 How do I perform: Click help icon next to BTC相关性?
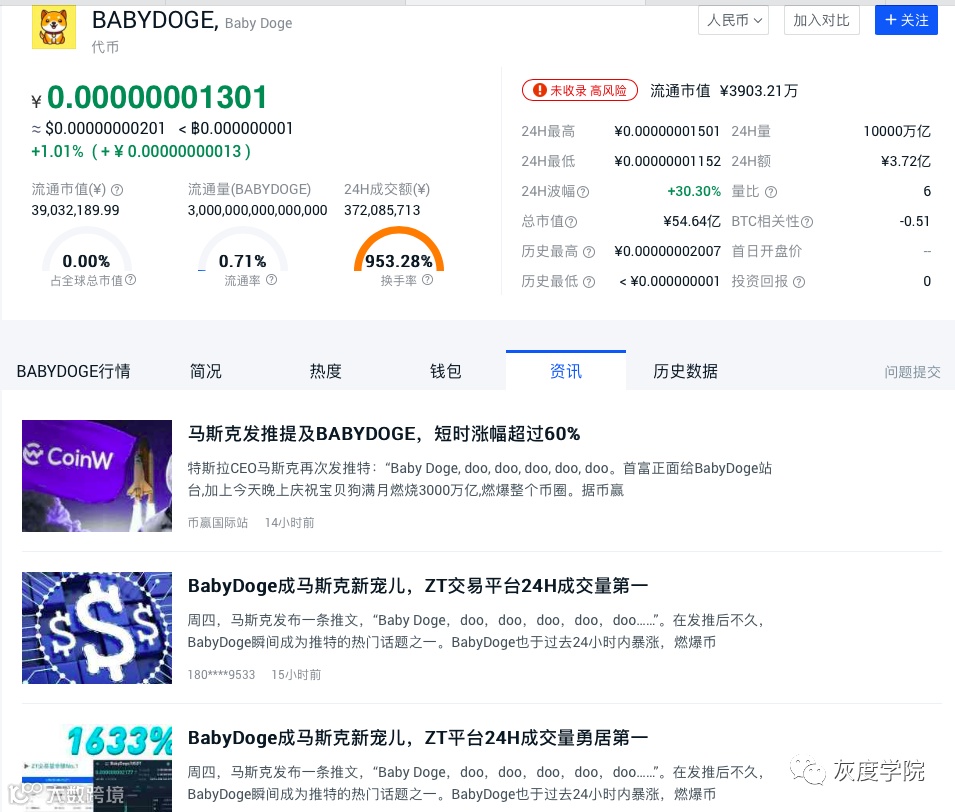[x=807, y=222]
